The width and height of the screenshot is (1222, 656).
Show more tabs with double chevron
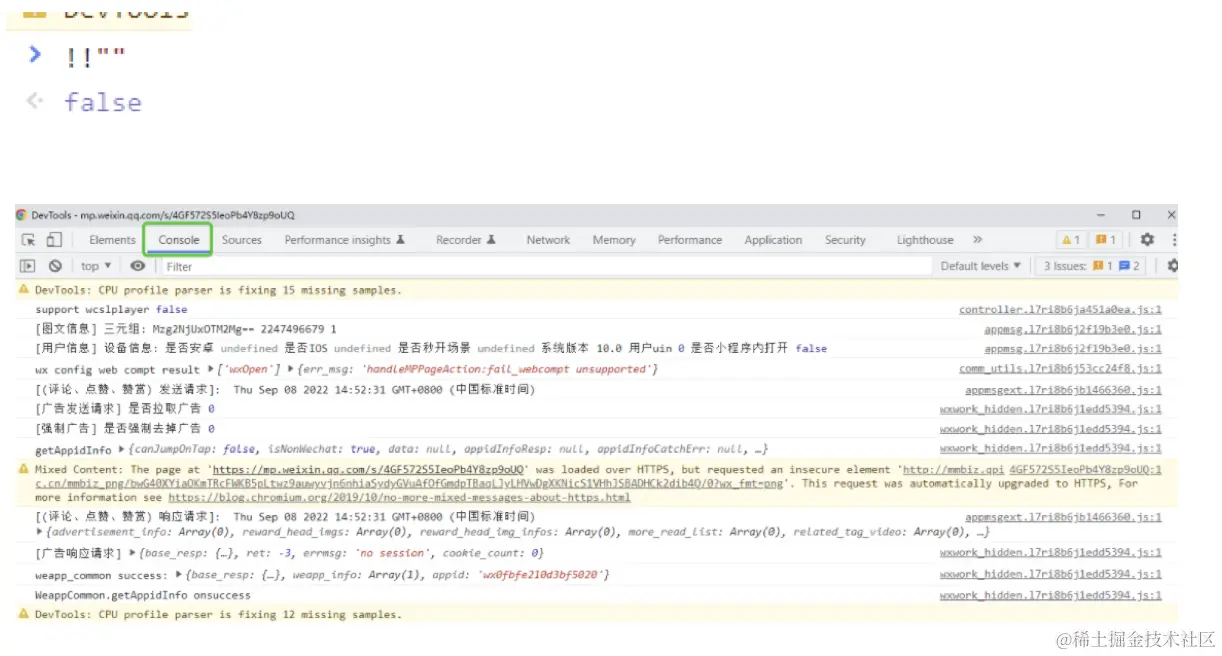pos(977,240)
